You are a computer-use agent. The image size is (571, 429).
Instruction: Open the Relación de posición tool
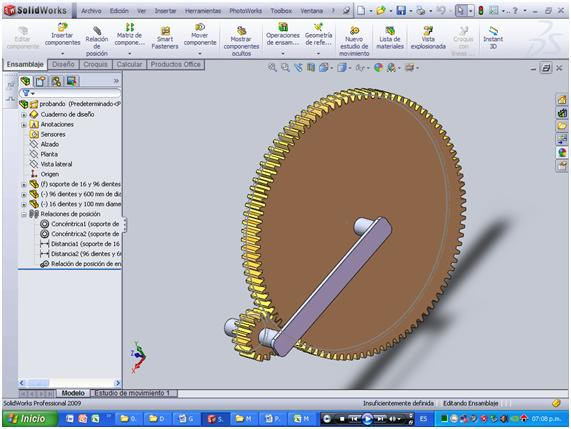97,41
